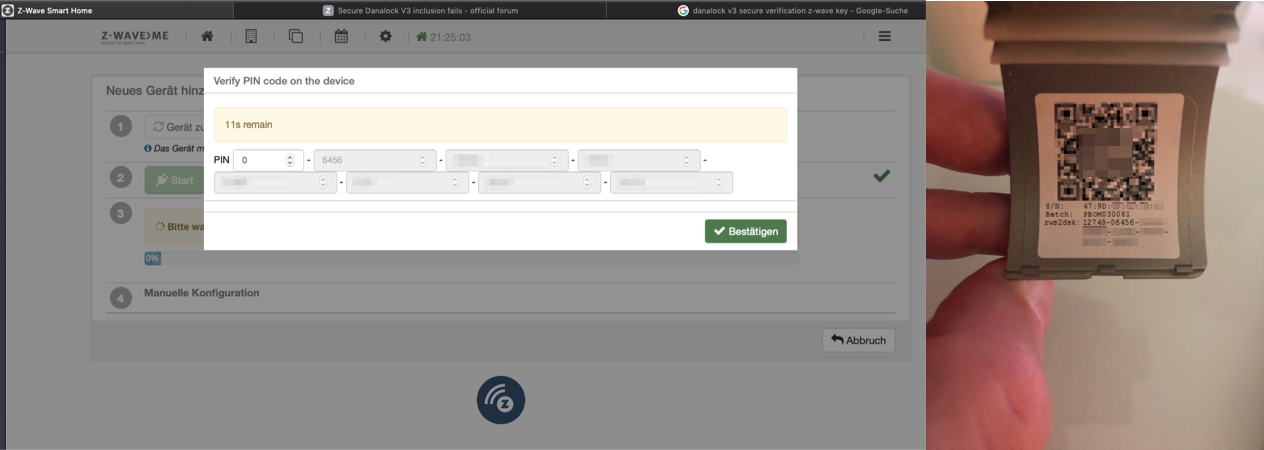
Task: Click the stepper arrows in first PIN field
Action: click(x=290, y=160)
